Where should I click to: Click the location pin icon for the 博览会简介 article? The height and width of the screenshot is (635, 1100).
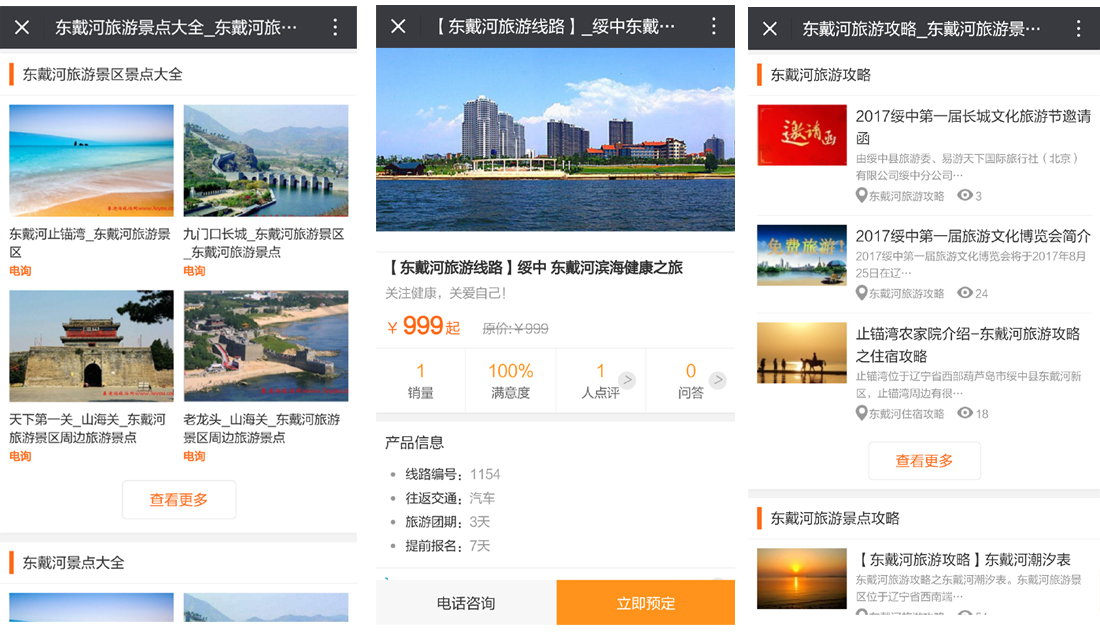(x=861, y=293)
